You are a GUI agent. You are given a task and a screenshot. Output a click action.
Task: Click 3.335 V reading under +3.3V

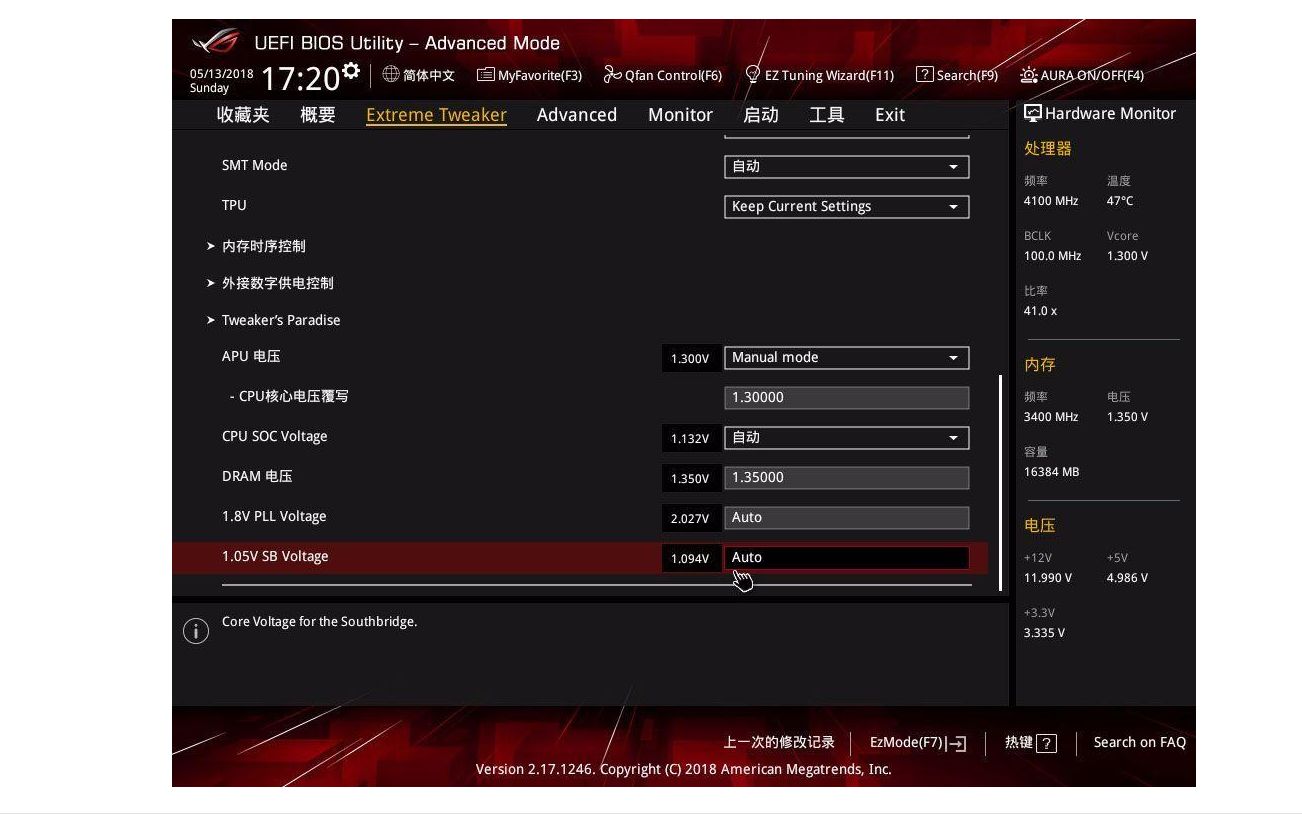pyautogui.click(x=1044, y=633)
